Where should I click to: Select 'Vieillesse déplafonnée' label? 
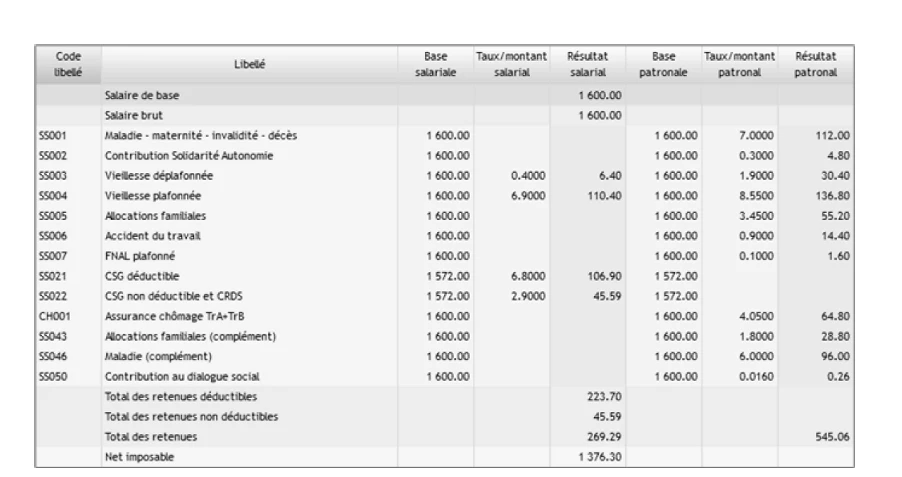point(159,176)
